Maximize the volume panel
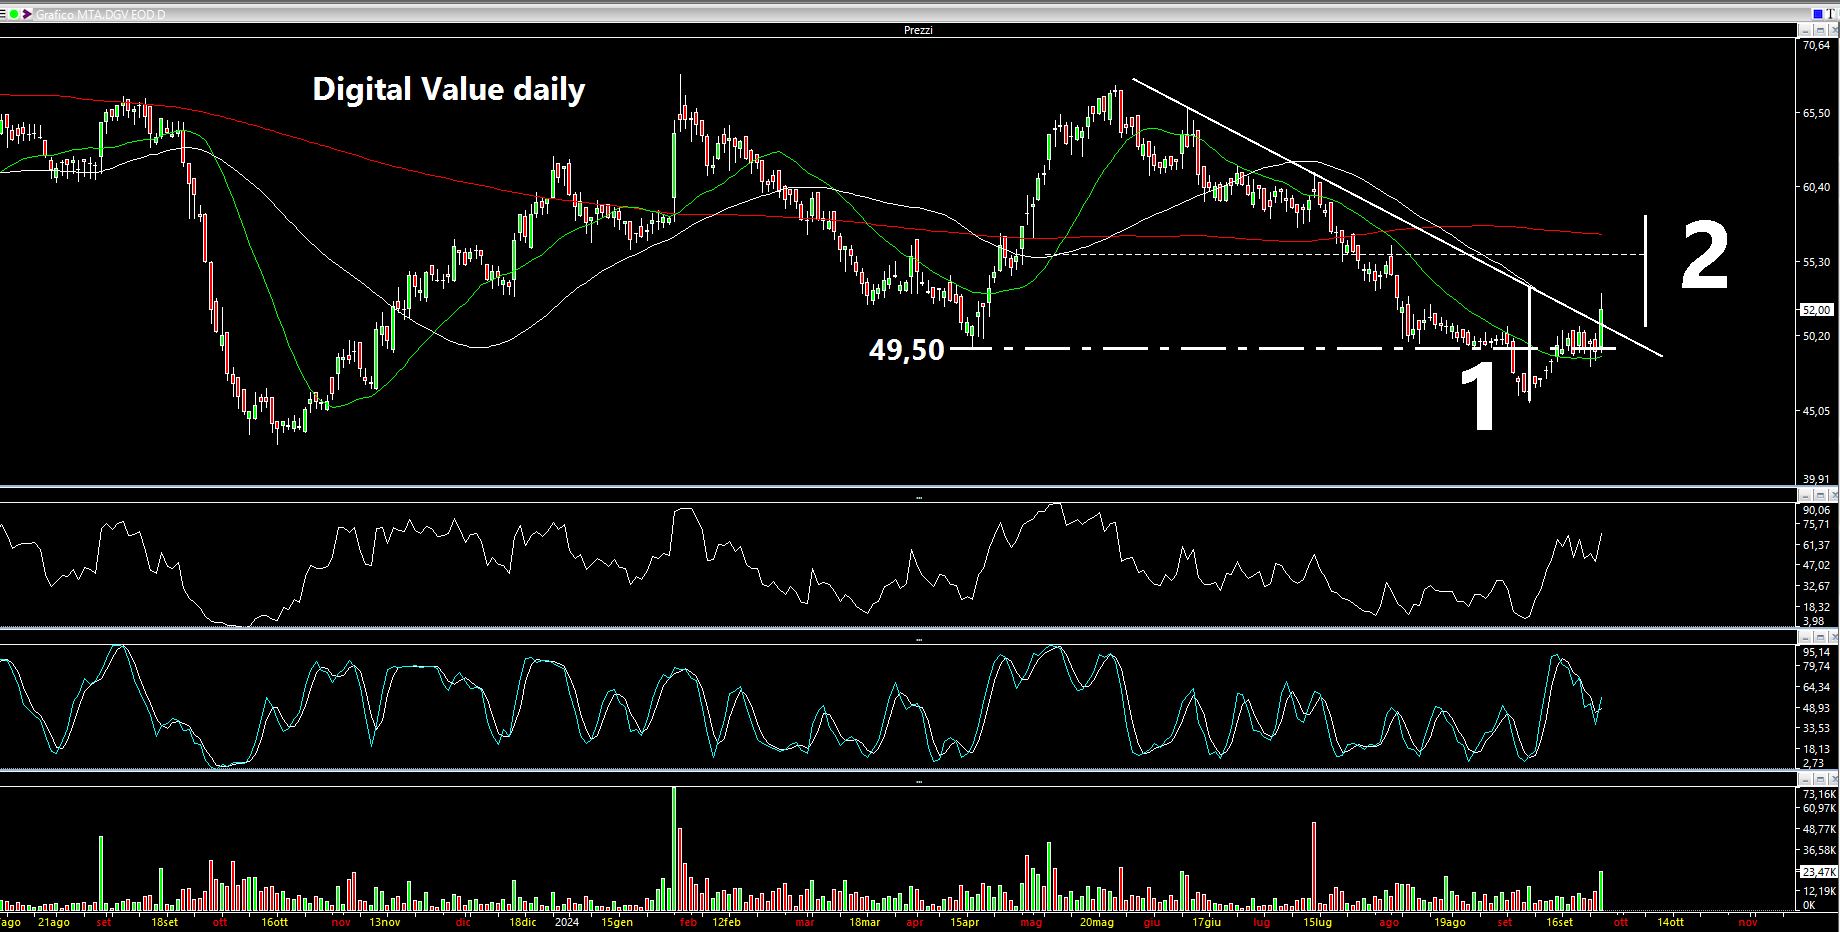1840x932 pixels. [x=1820, y=779]
